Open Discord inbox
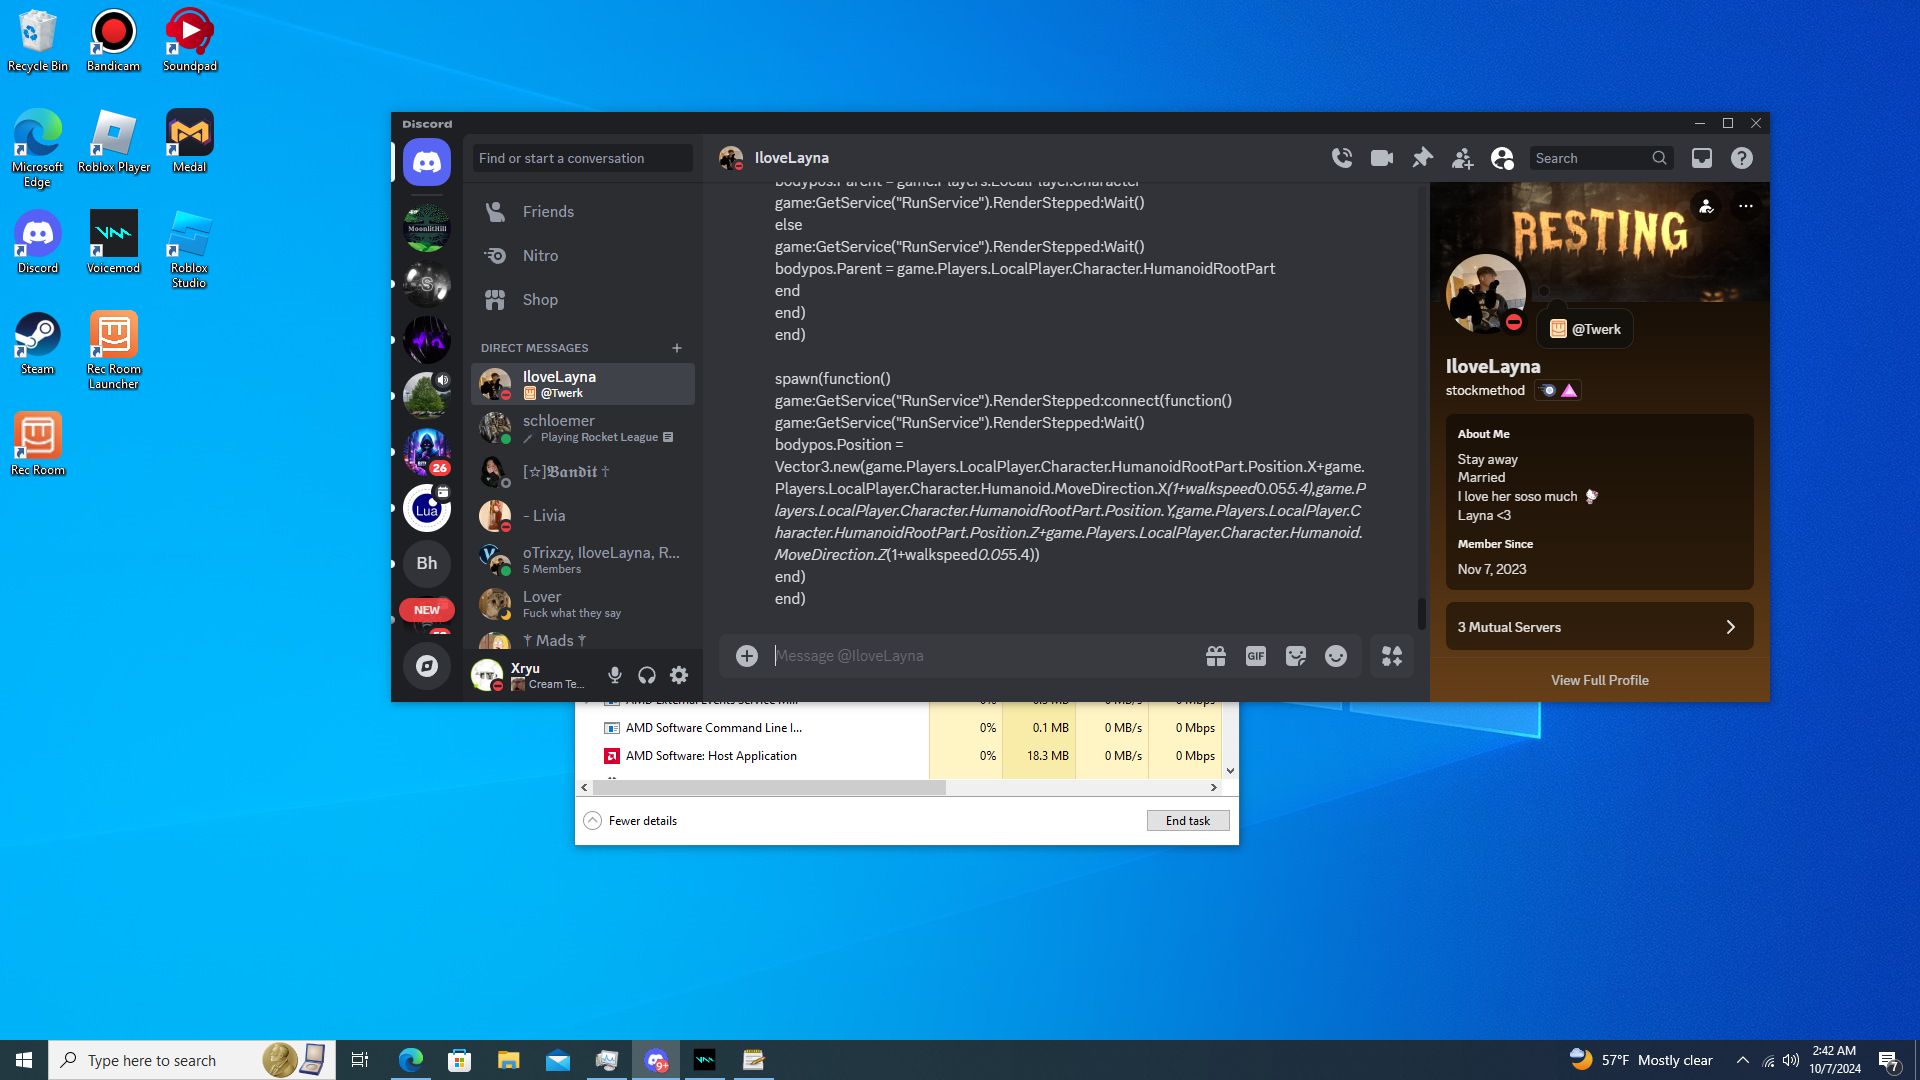Screen dimensions: 1920x1080 click(1702, 158)
